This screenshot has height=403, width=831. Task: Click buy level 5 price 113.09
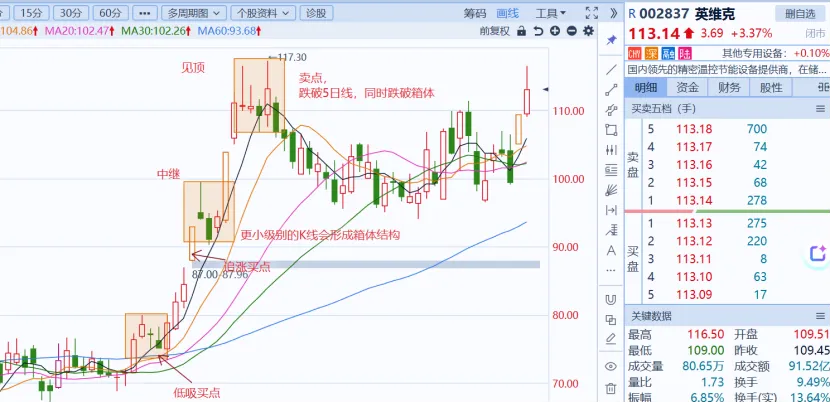[694, 295]
